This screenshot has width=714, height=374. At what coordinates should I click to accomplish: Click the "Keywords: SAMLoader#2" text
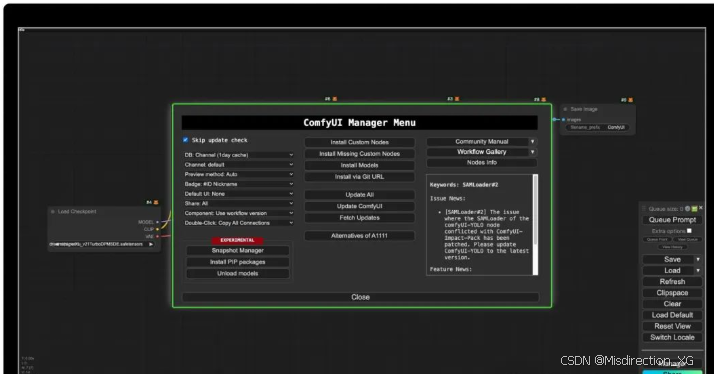(x=464, y=185)
